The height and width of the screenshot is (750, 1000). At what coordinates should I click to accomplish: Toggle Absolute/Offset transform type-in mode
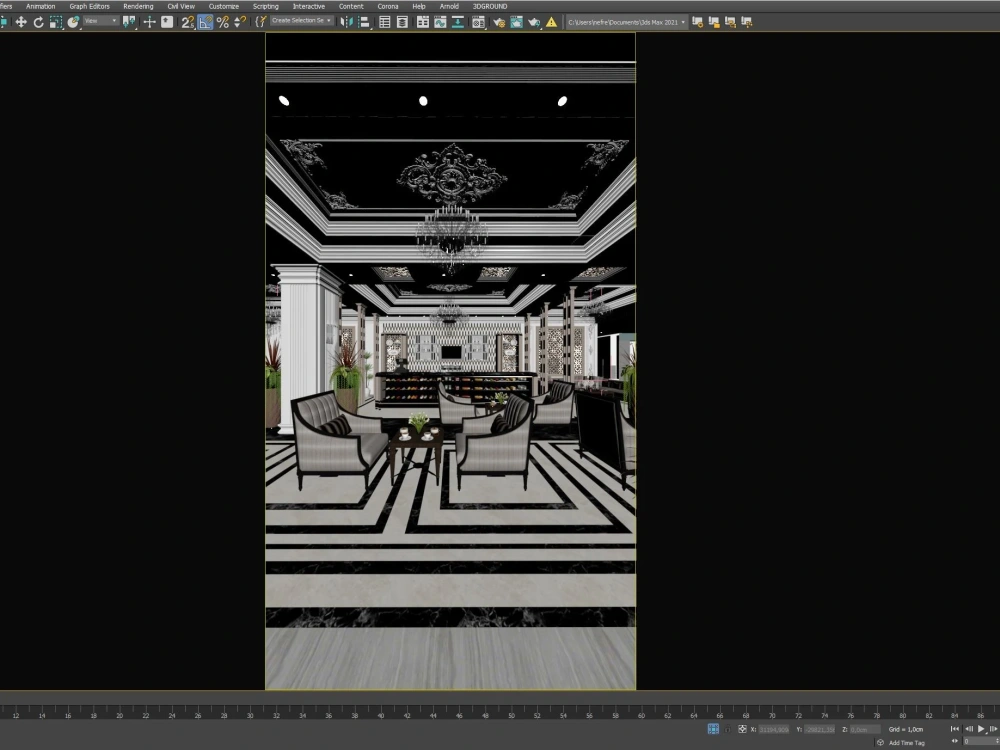(742, 729)
